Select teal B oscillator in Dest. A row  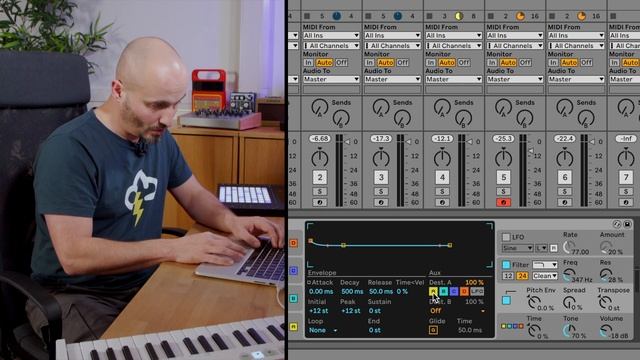(x=443, y=291)
